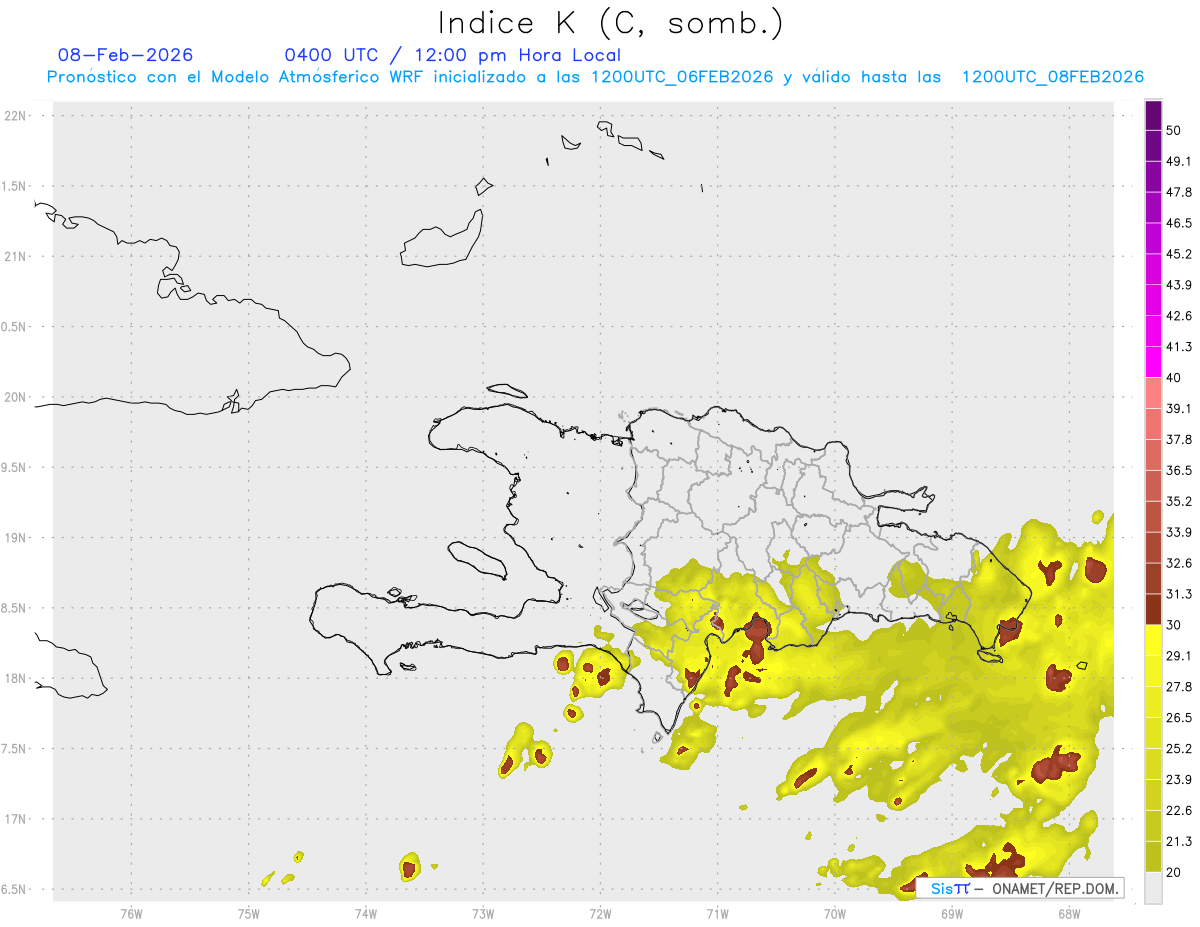
Task: Click the latitude axis label '17N'
Action: pos(15,819)
